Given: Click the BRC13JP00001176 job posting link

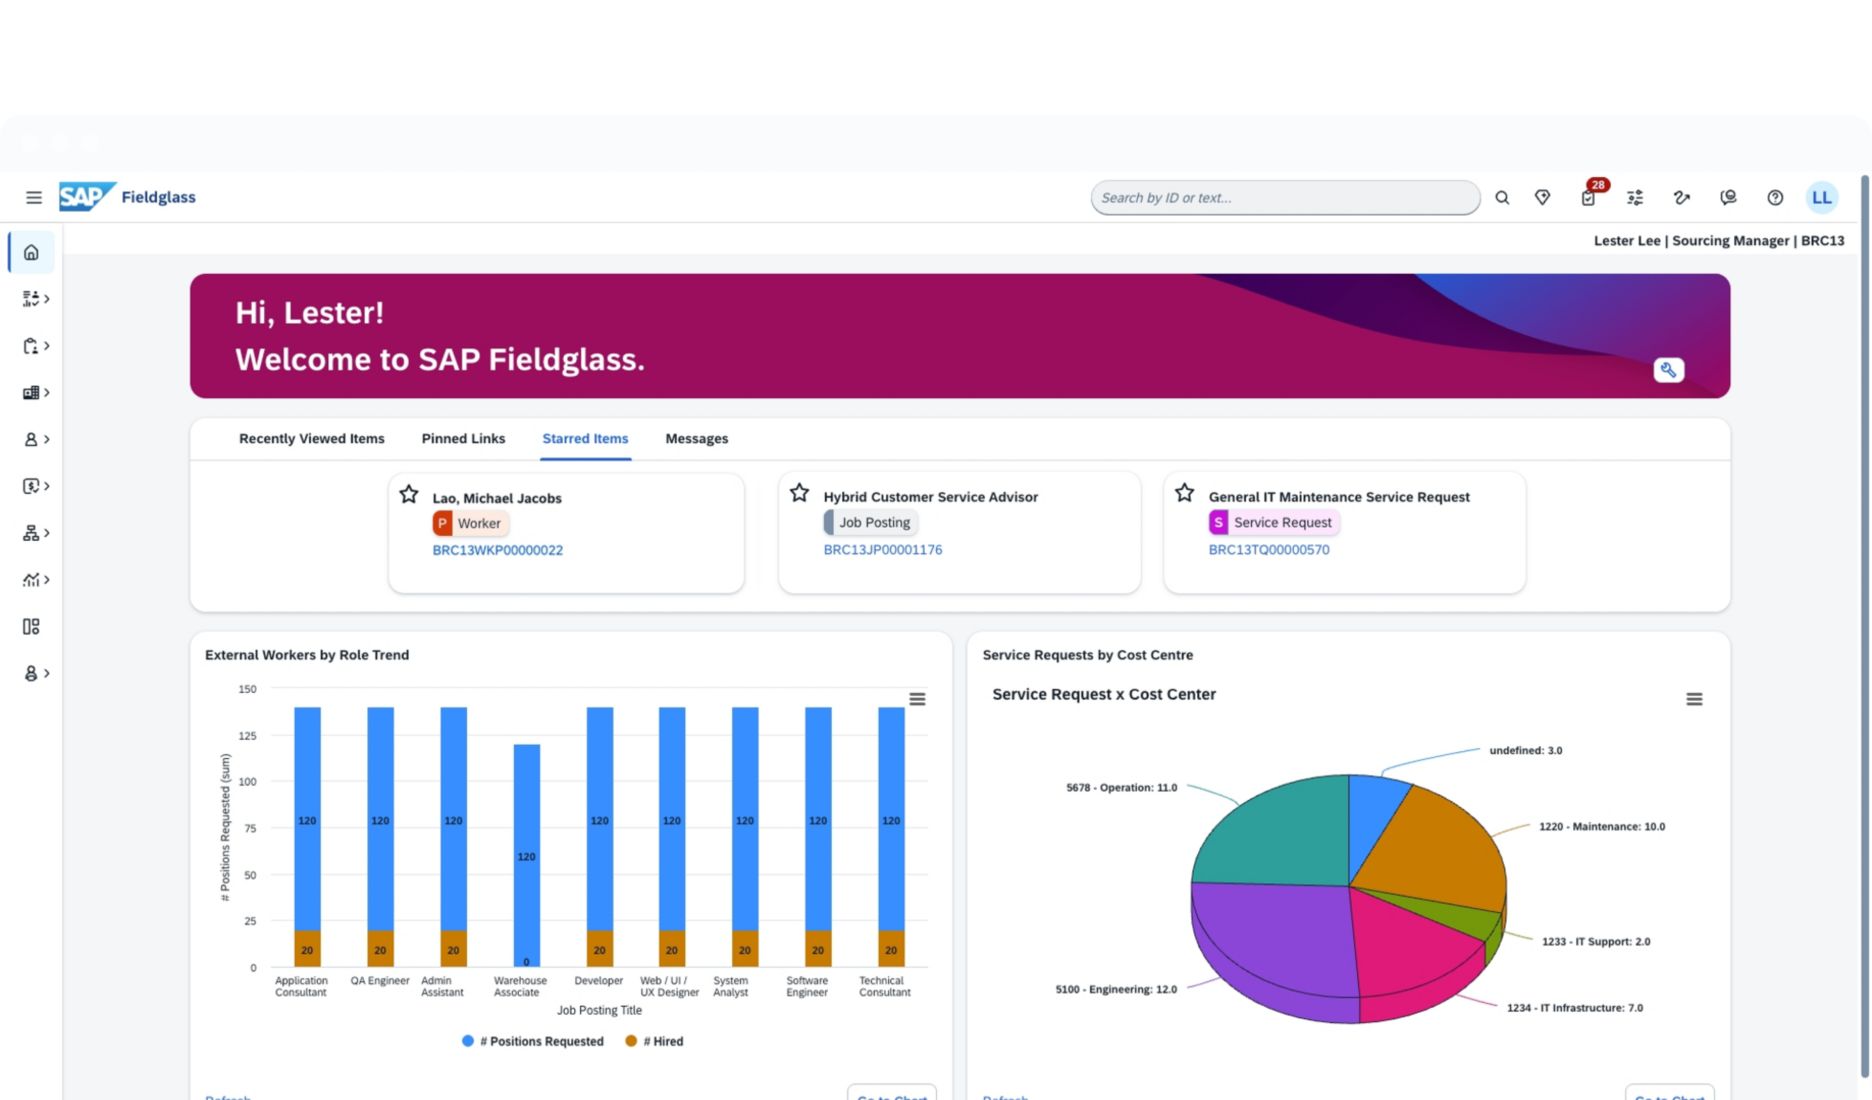Looking at the screenshot, I should [x=882, y=549].
